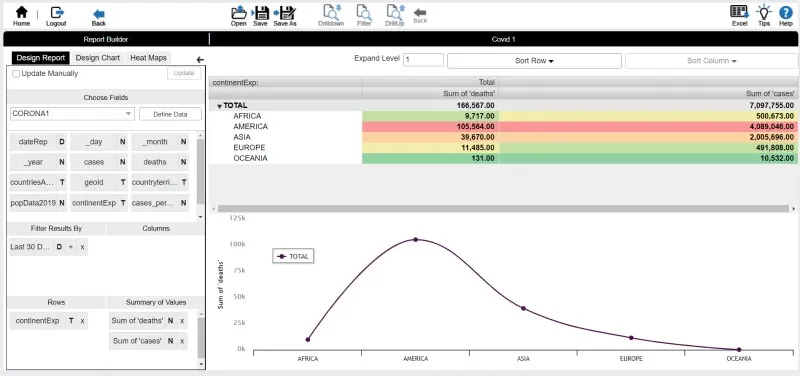
Task: Click the Save As icon
Action: (285, 13)
